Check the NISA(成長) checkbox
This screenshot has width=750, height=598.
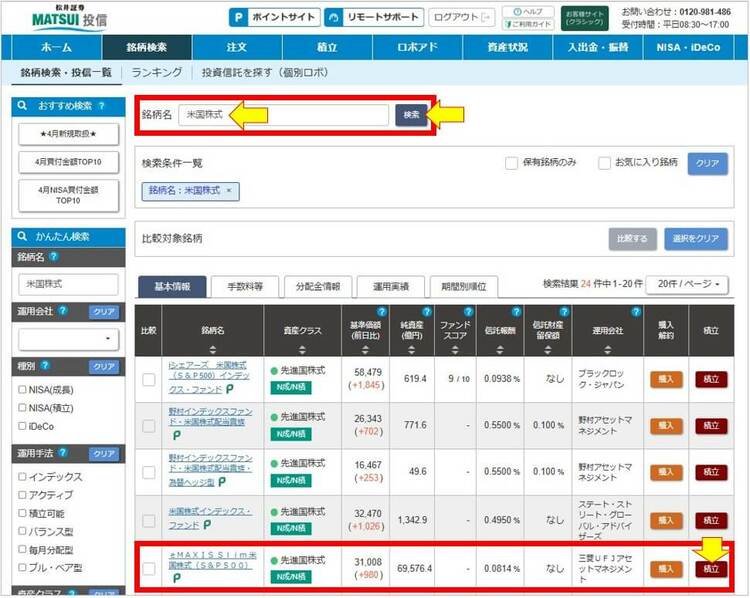[22, 390]
